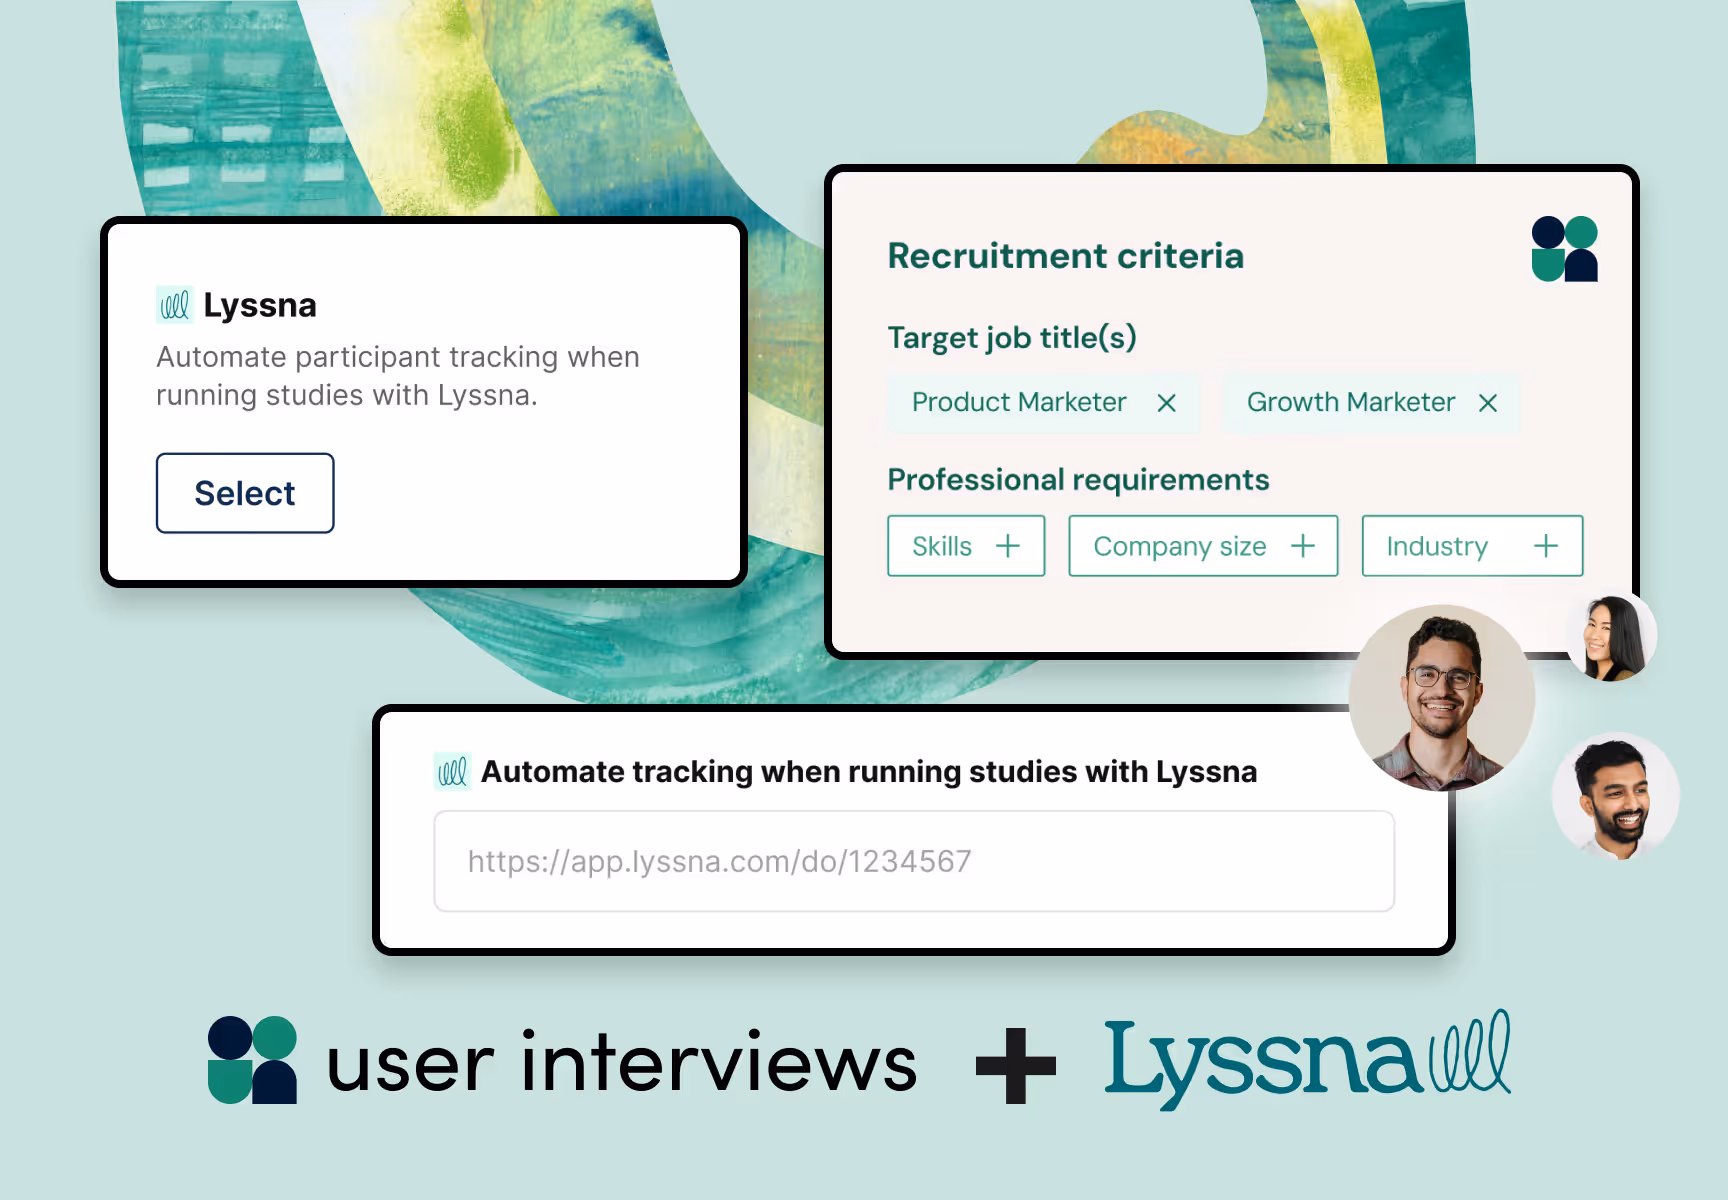
Task: Add an Industry requirement
Action: click(1472, 546)
